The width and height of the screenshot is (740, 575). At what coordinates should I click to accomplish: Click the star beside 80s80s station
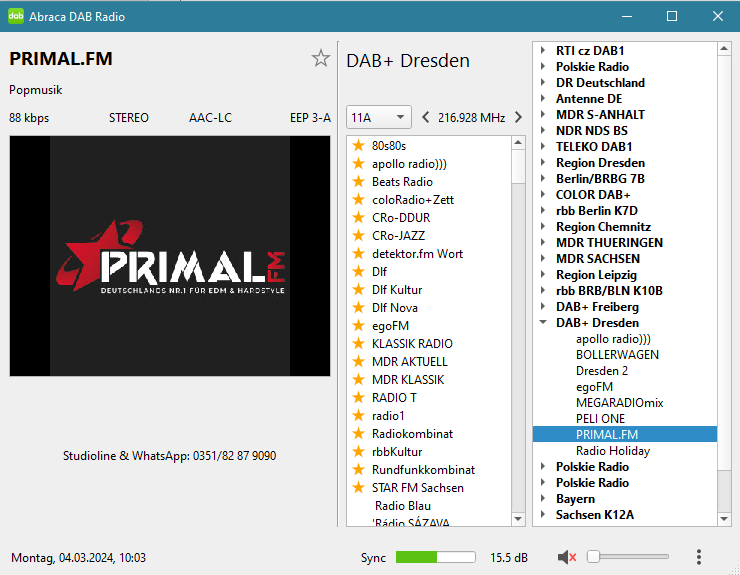click(x=358, y=146)
